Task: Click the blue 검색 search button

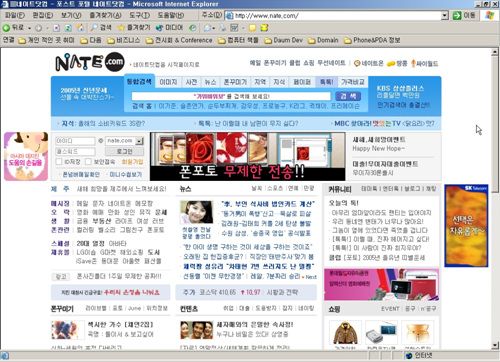Action: (348, 96)
